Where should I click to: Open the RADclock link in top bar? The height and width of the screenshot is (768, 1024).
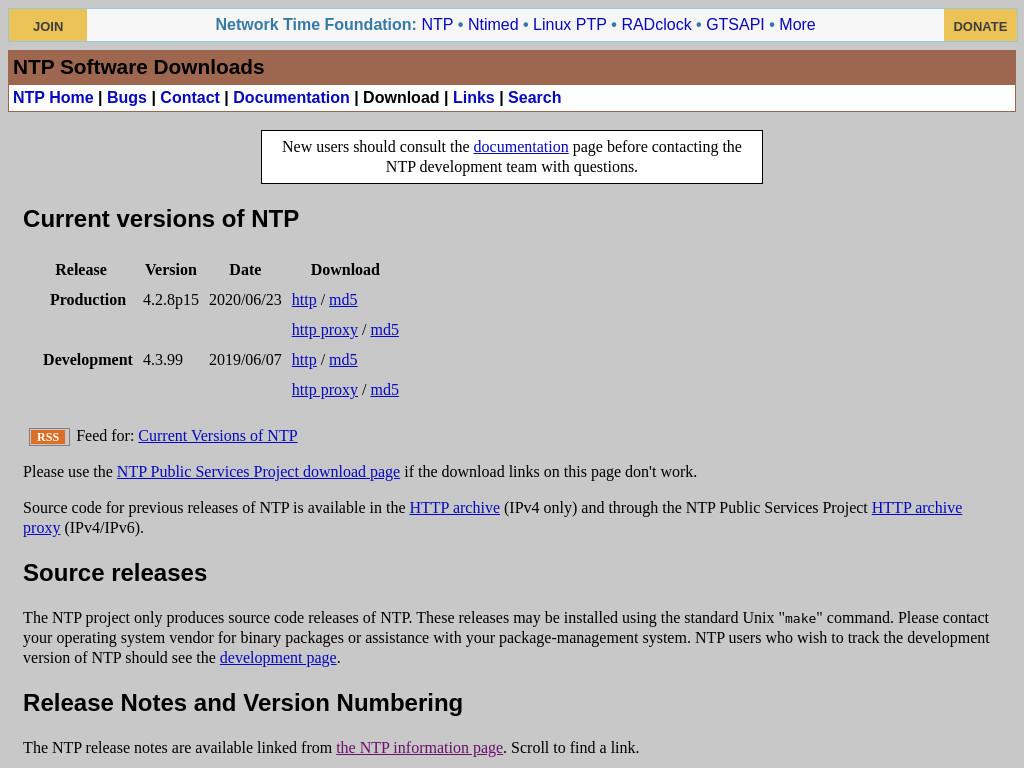click(656, 25)
